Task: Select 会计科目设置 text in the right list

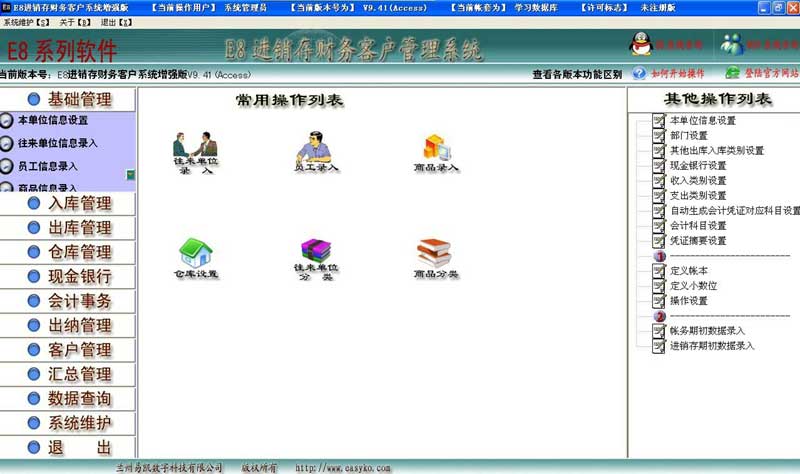Action: coord(698,226)
